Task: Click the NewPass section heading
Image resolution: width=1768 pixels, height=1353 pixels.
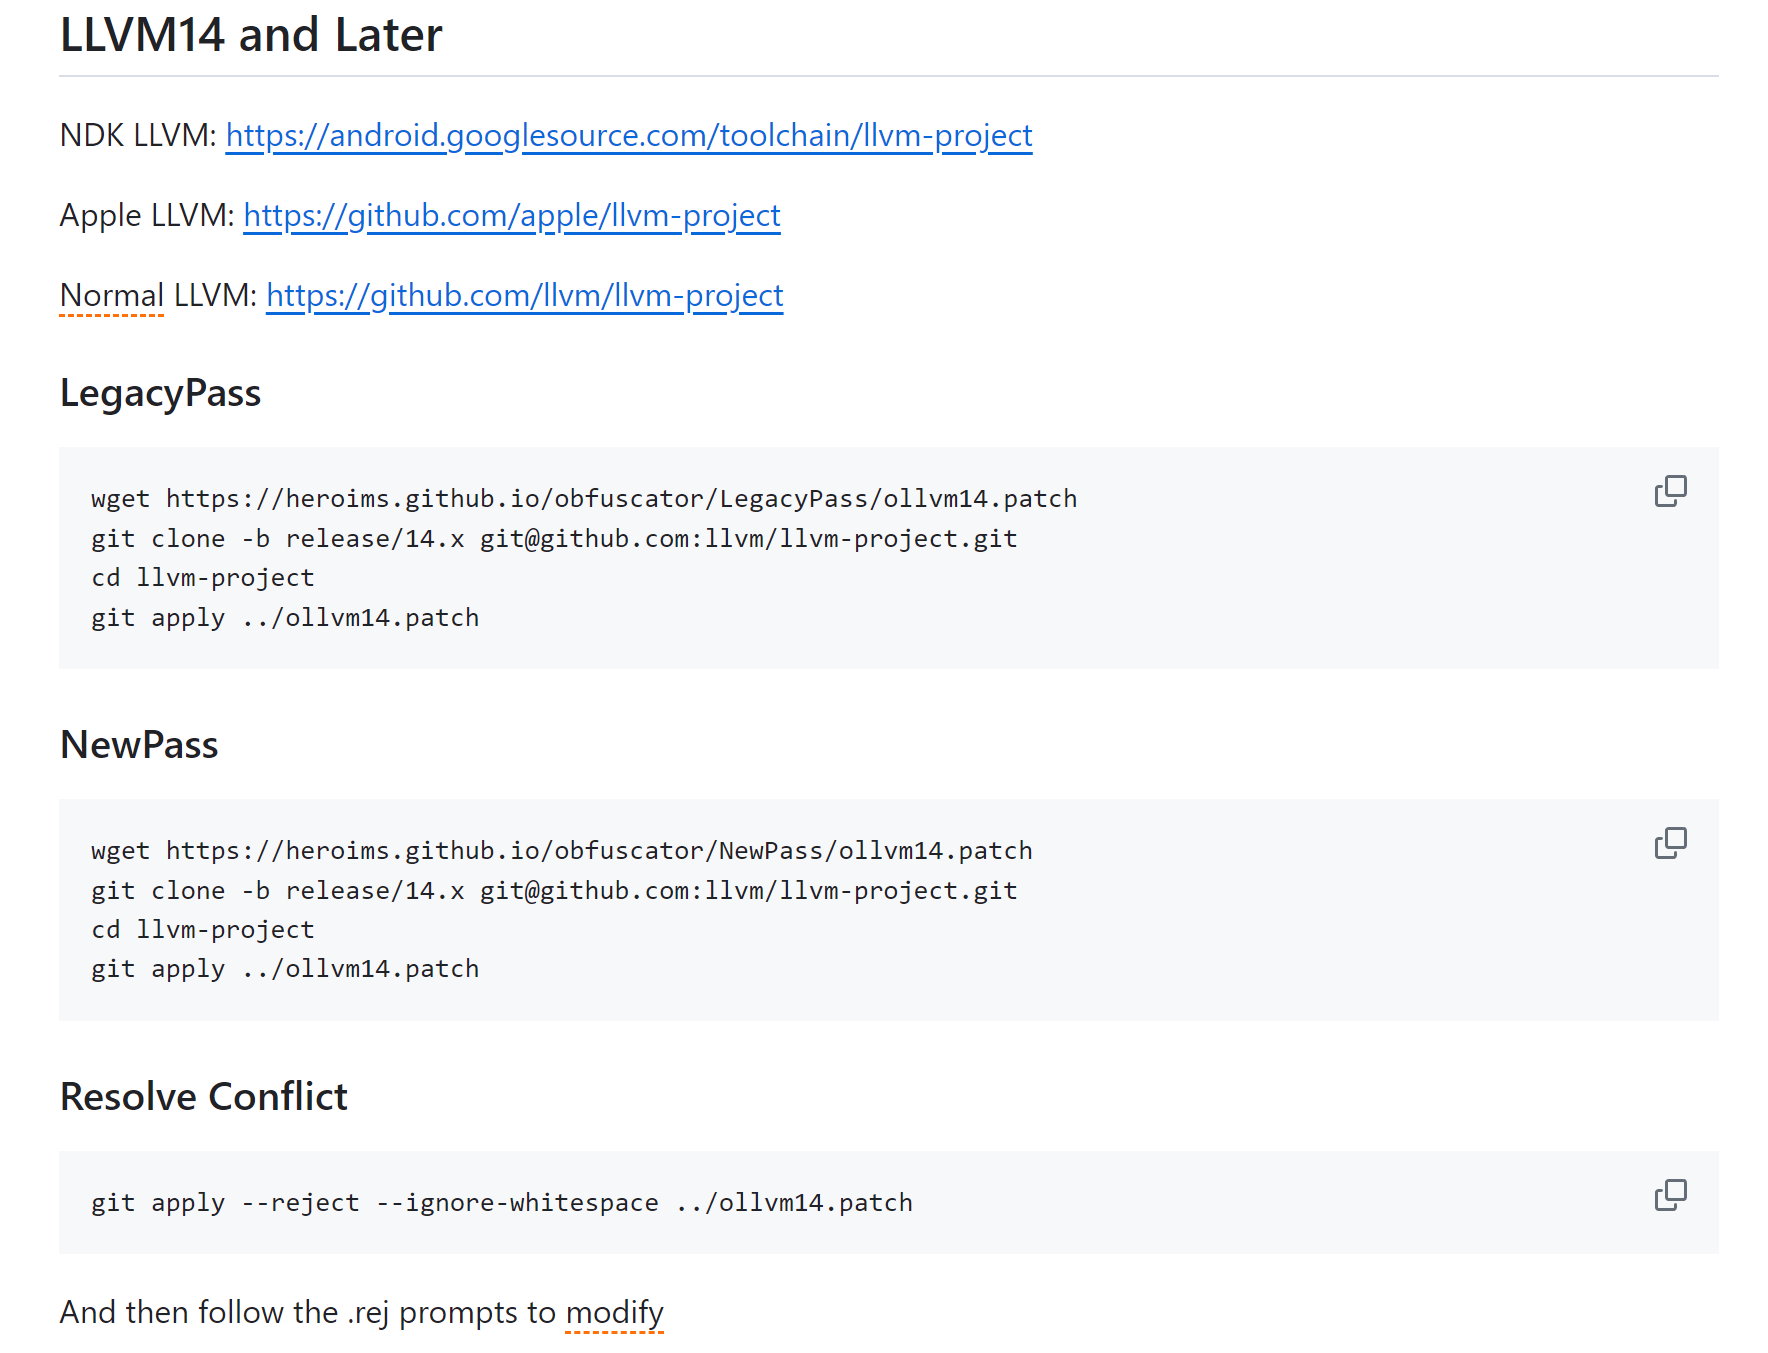Action: (x=139, y=745)
